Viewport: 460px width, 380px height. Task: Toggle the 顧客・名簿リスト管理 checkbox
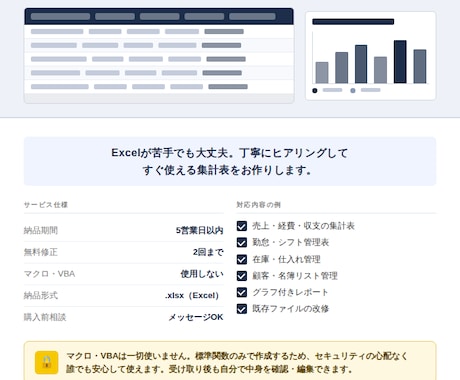pyautogui.click(x=242, y=276)
